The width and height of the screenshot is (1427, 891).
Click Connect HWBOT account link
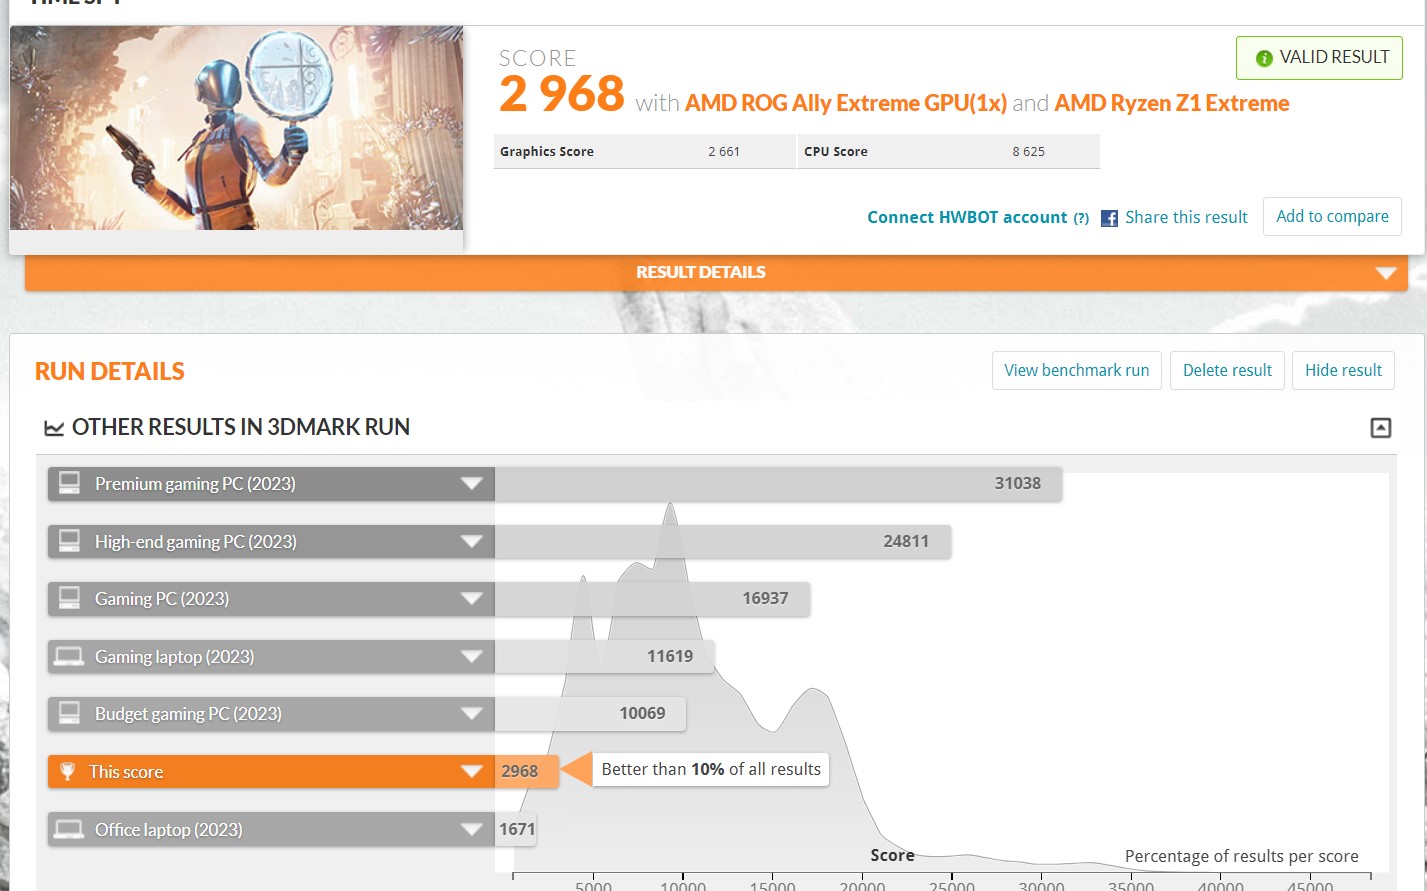(x=966, y=217)
